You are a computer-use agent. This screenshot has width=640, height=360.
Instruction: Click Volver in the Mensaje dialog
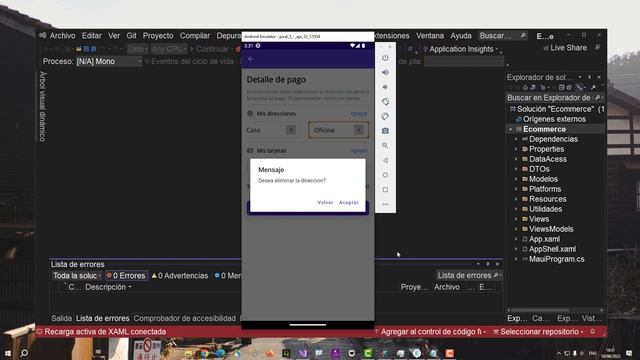[325, 202]
